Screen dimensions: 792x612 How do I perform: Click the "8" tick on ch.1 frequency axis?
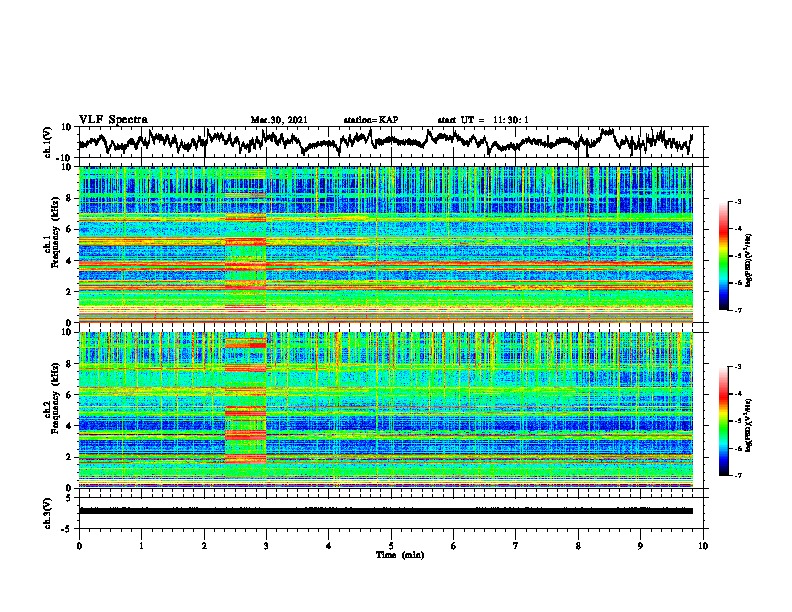click(69, 198)
